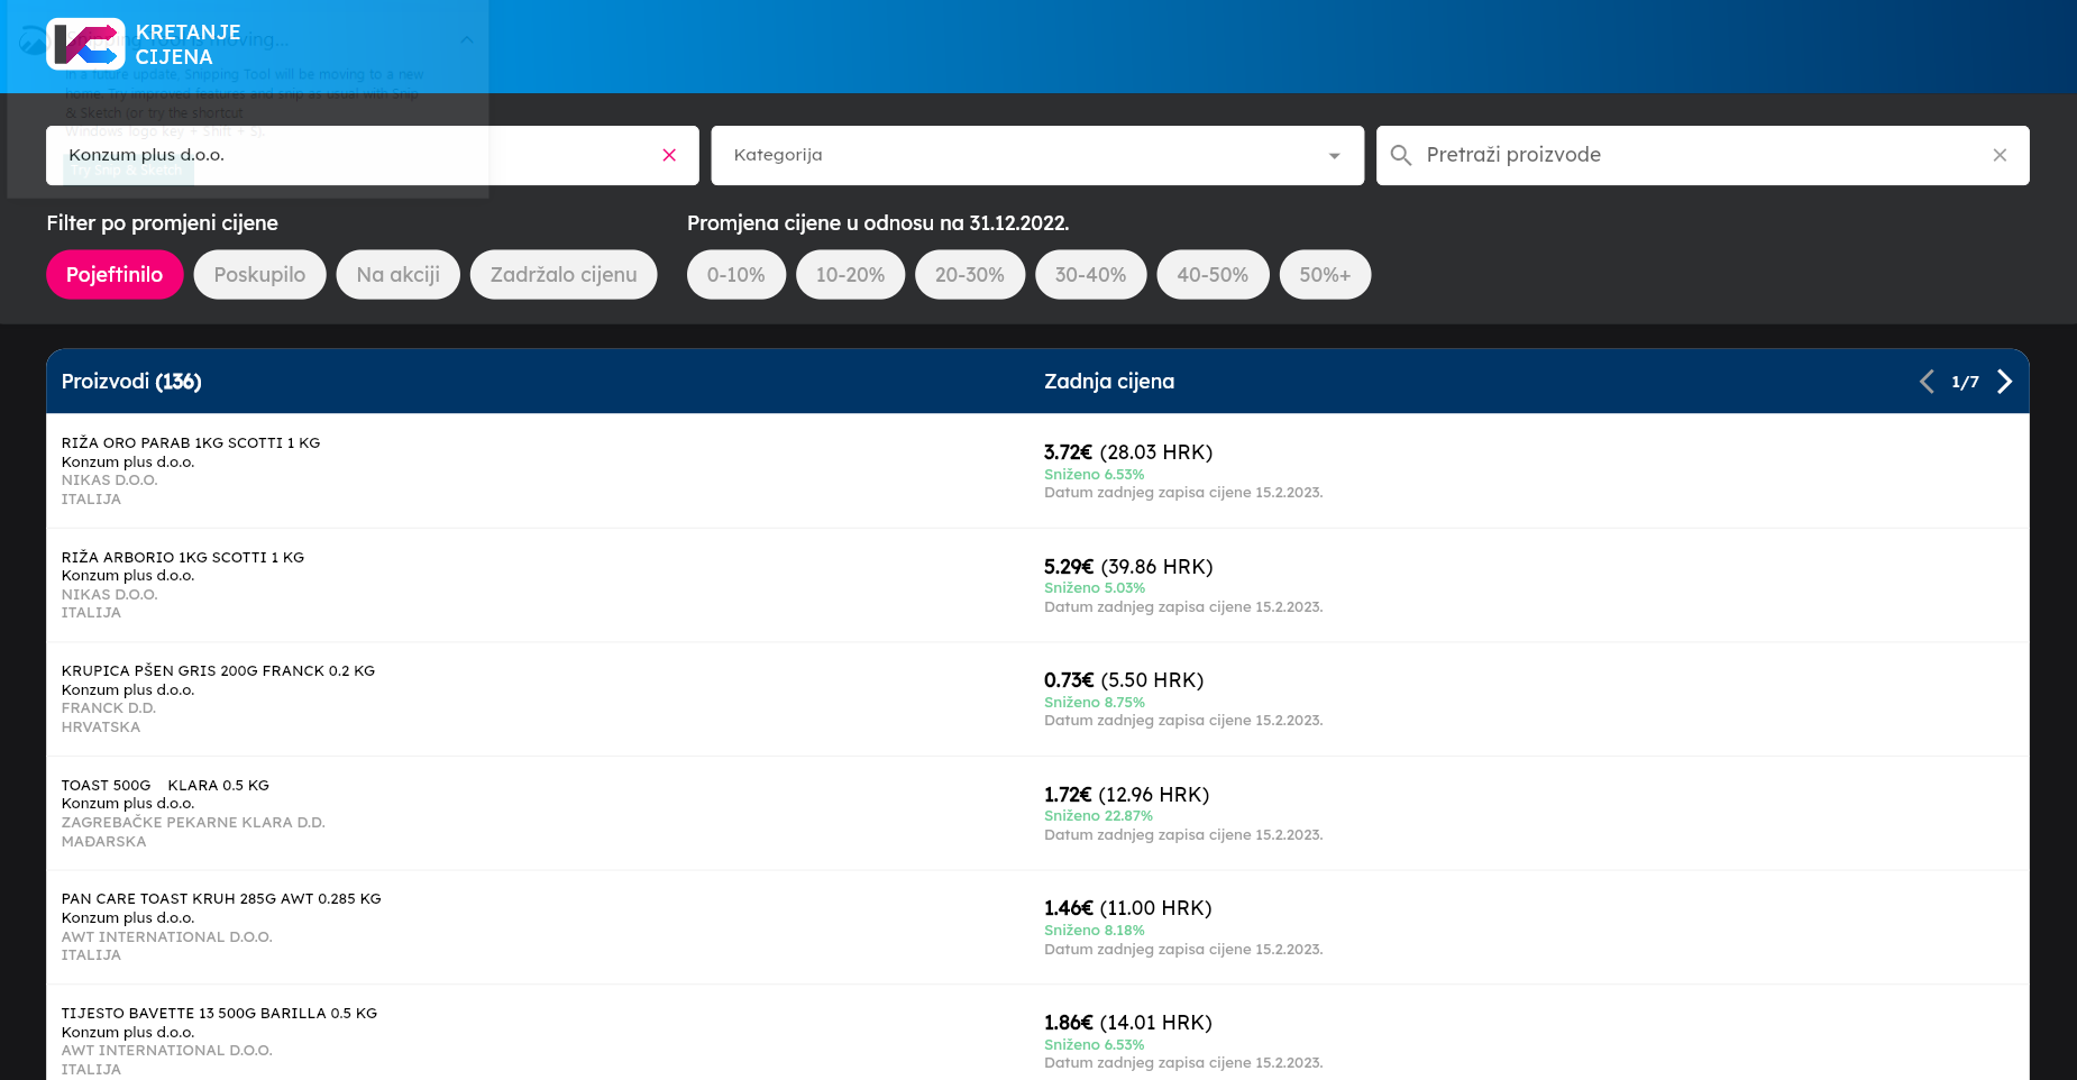Toggle the Pojeftinilo filter chip
Viewport: 2077px width, 1080px height.
[x=114, y=275]
